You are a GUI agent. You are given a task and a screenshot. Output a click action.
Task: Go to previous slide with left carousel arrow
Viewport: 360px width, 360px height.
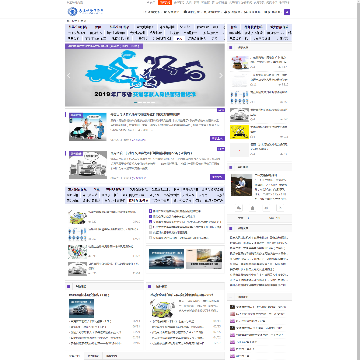click(69, 76)
